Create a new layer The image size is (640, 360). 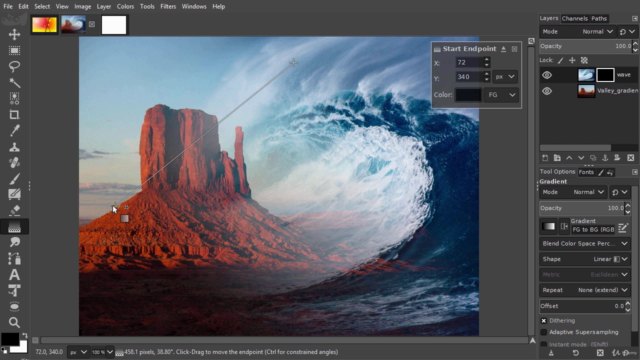(545, 158)
